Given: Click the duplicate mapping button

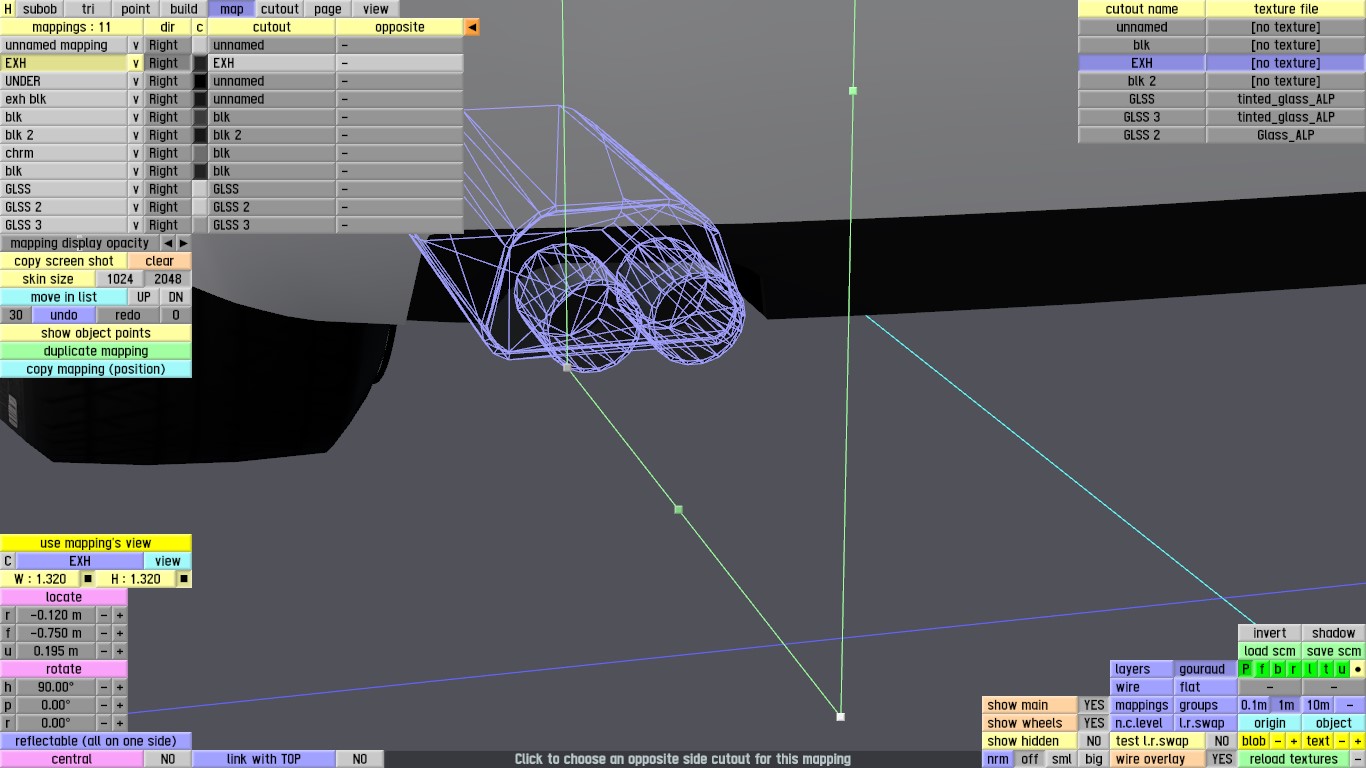Looking at the screenshot, I should coord(96,351).
